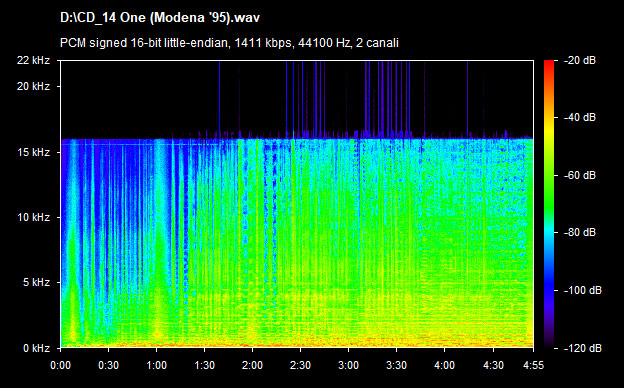Click the 15 kHz frequency axis label

pyautogui.click(x=33, y=152)
